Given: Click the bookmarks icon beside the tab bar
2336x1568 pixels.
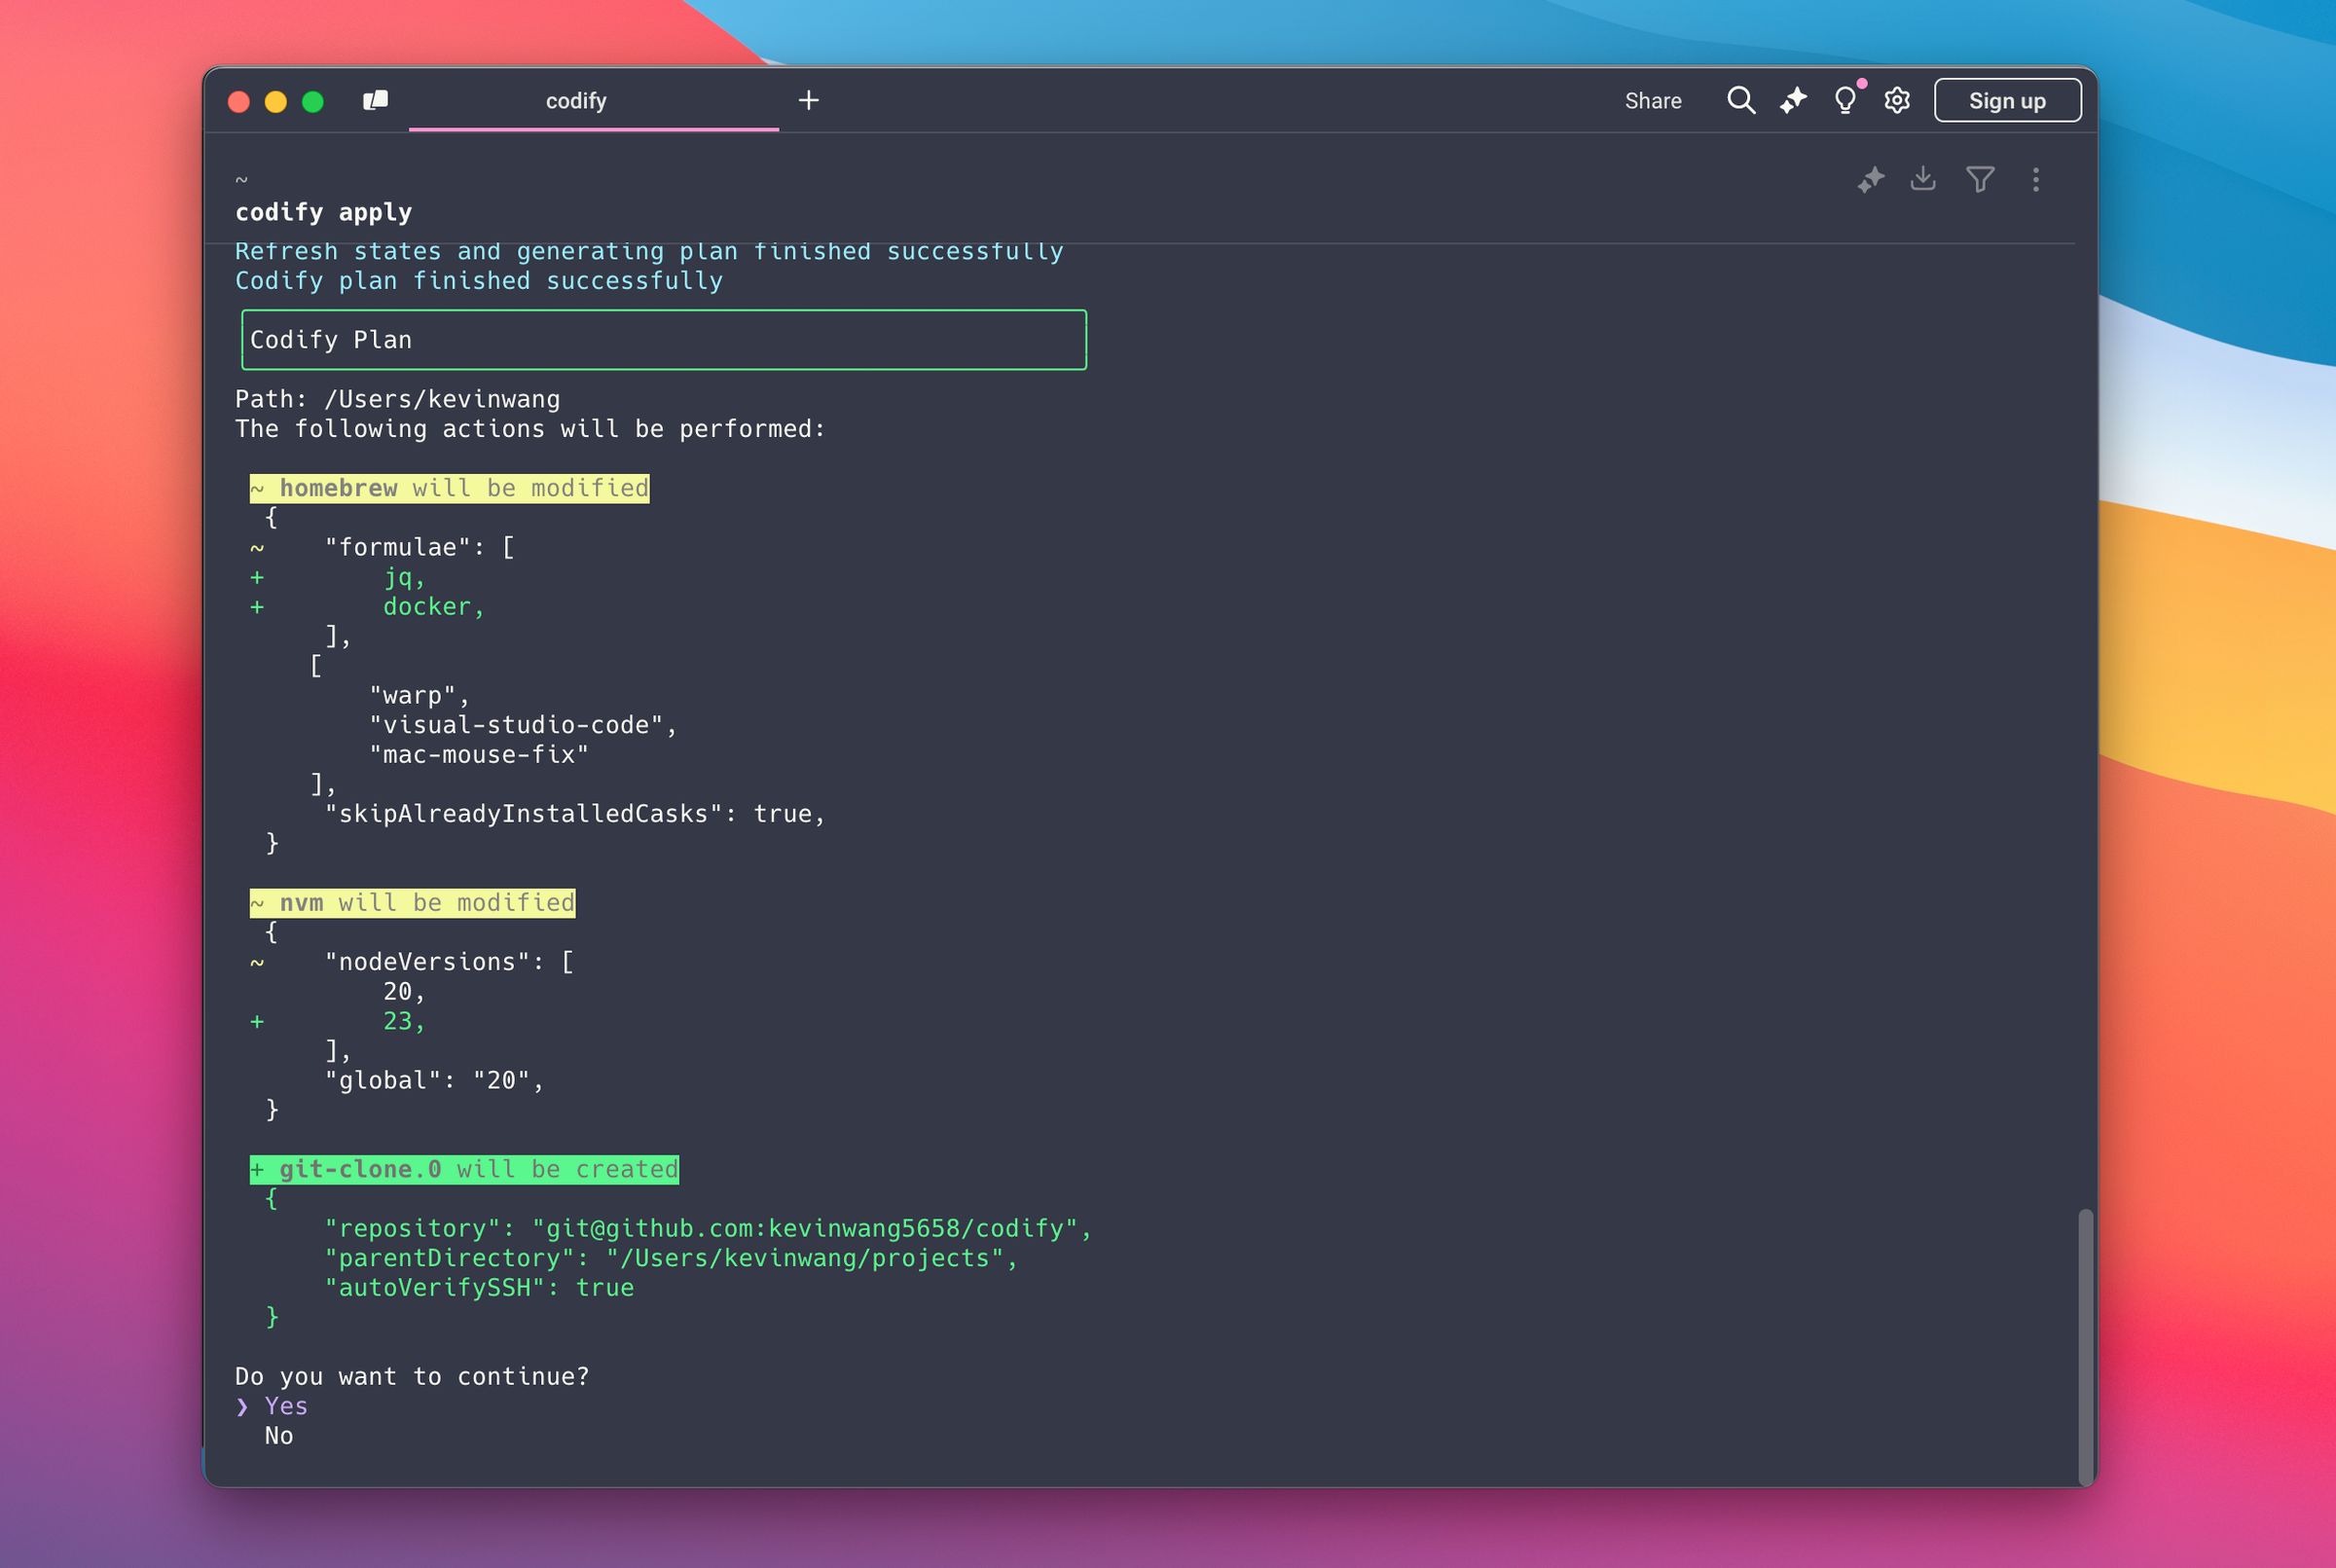Looking at the screenshot, I should tap(376, 100).
